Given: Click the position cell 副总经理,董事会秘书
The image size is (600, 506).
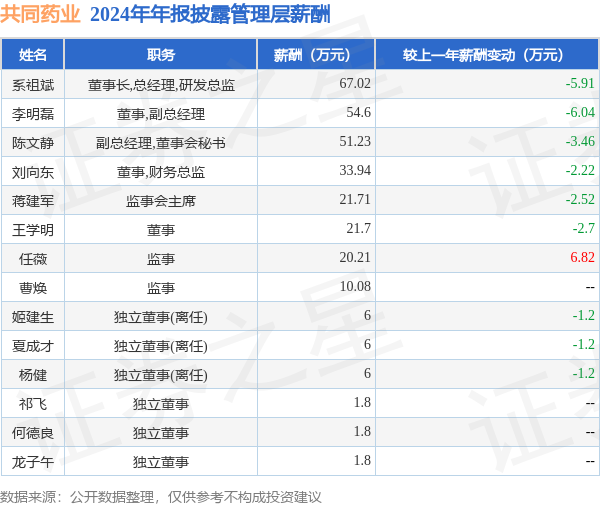Looking at the screenshot, I should point(161,143).
